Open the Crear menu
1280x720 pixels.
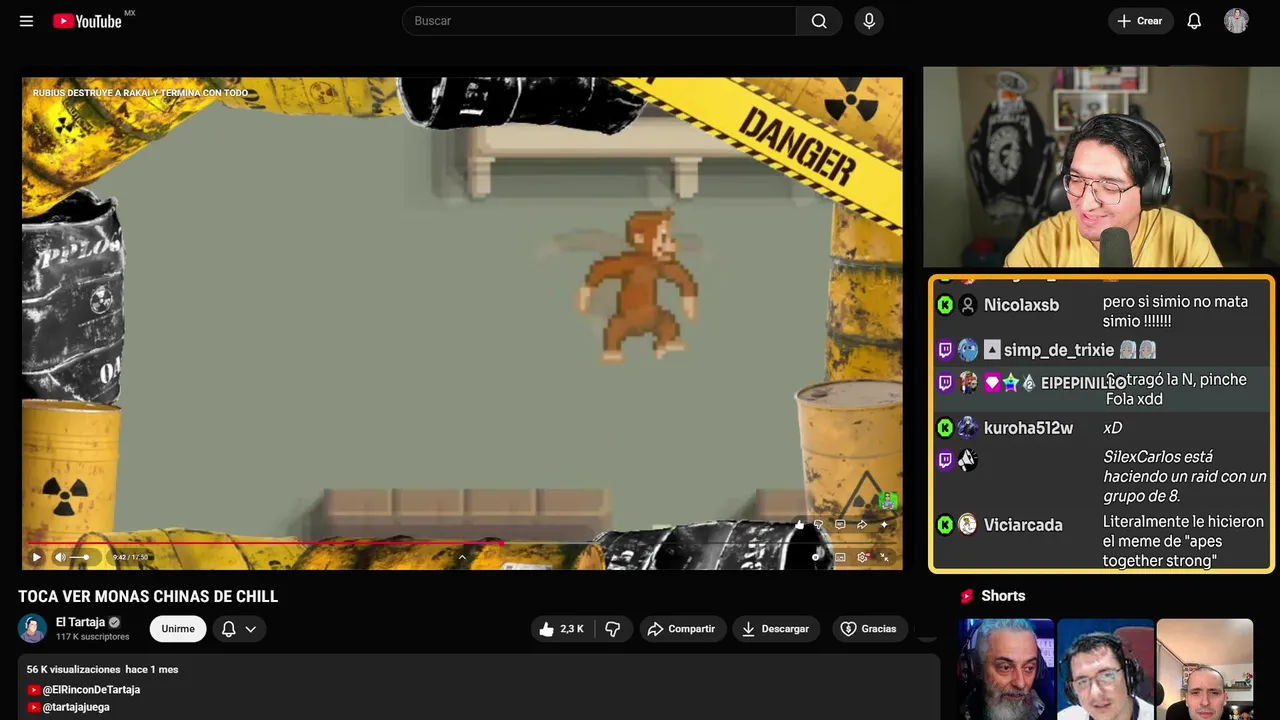point(1140,21)
